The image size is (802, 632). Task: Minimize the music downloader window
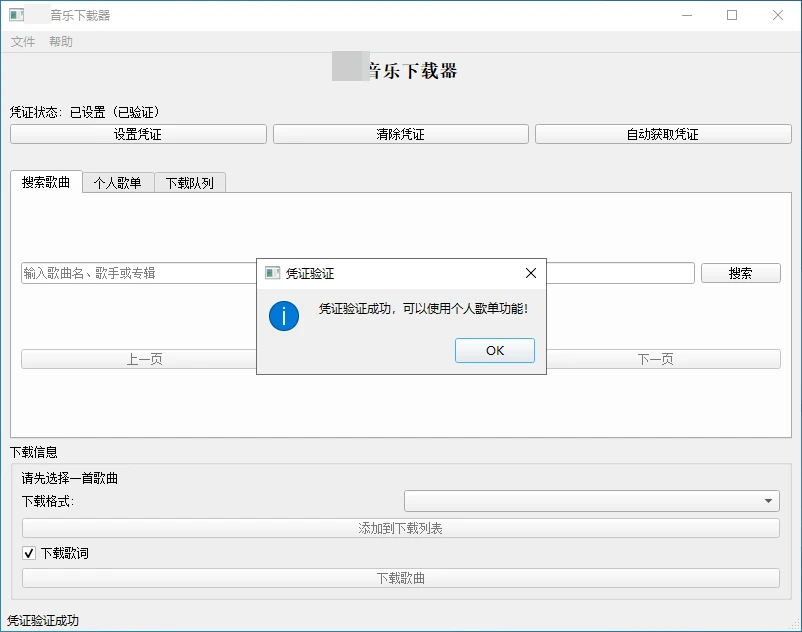[686, 15]
